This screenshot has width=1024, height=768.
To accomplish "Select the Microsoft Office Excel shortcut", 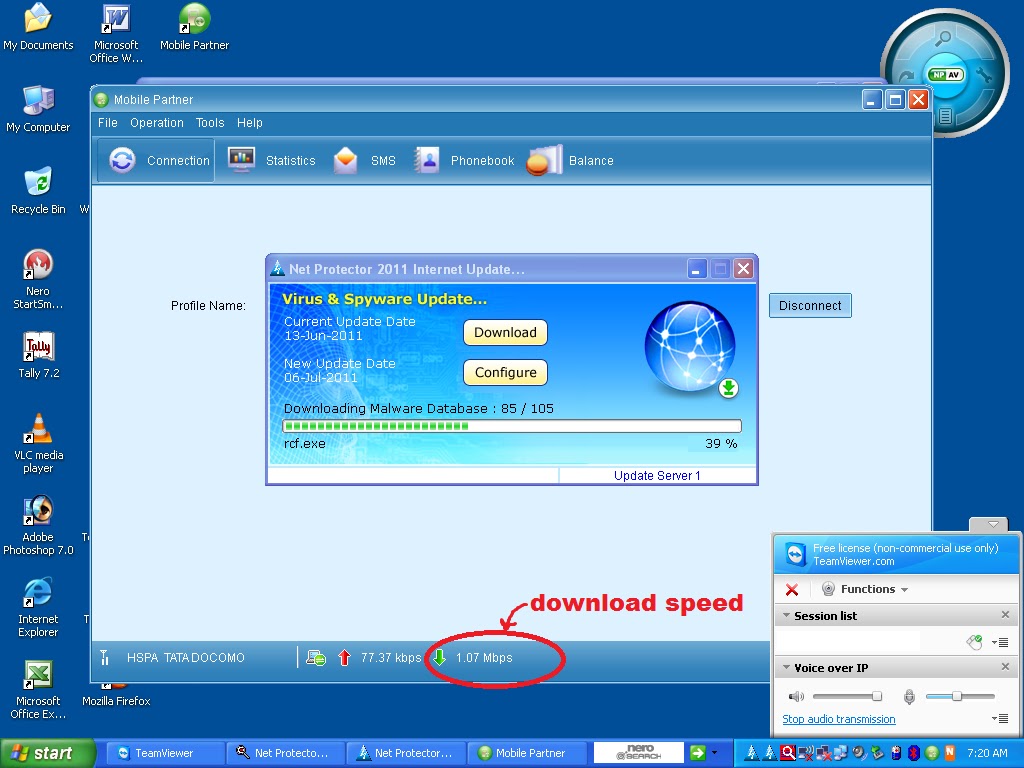I will click(38, 690).
